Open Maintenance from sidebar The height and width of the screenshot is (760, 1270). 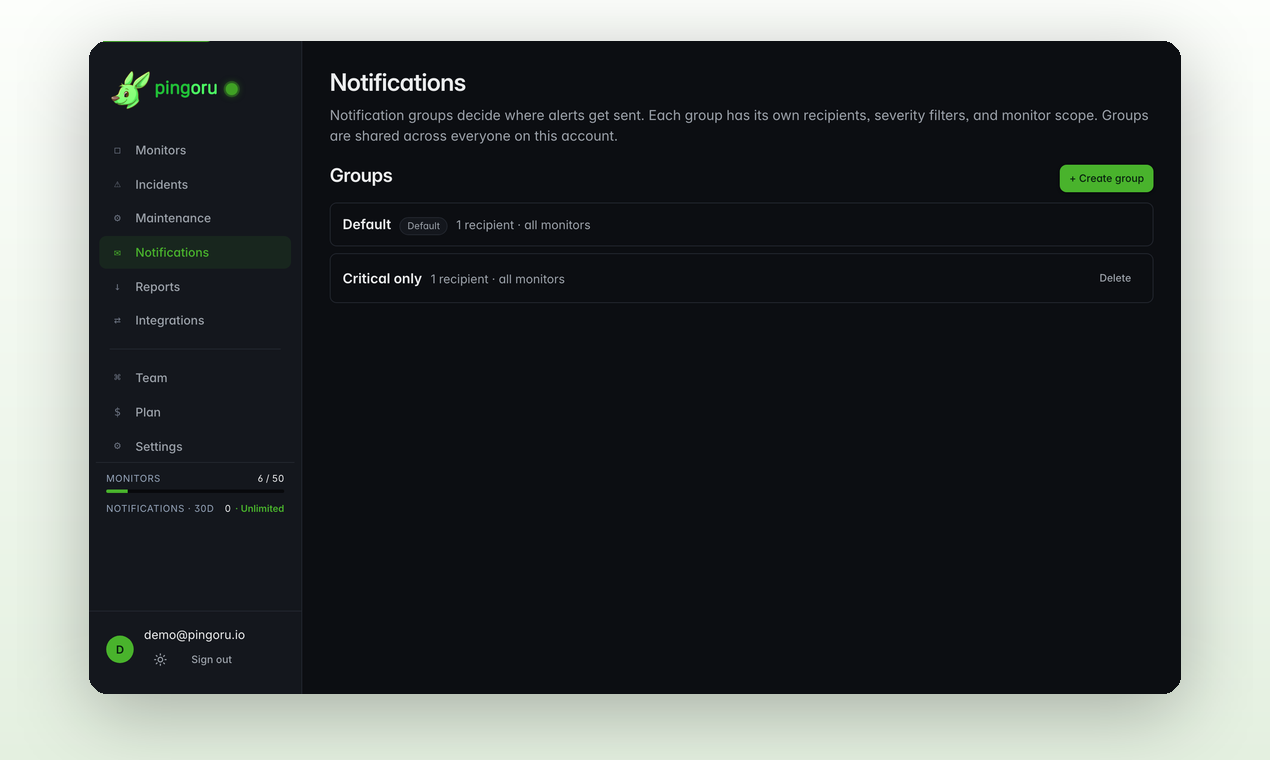point(195,218)
